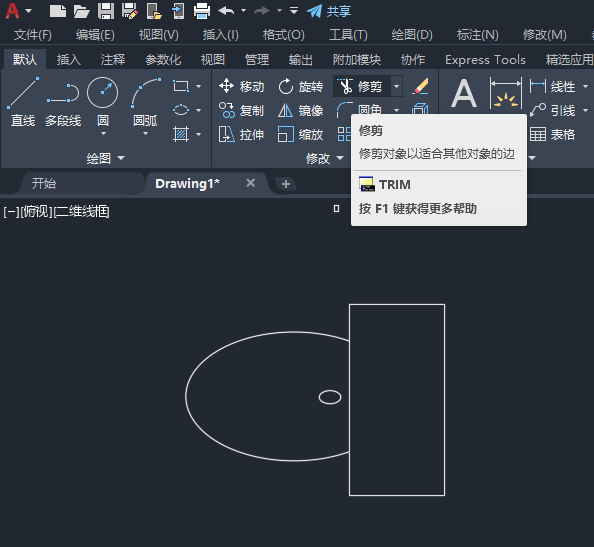Screen dimensions: 594x547
Task: Click the Move (移动) tool
Action: (241, 86)
